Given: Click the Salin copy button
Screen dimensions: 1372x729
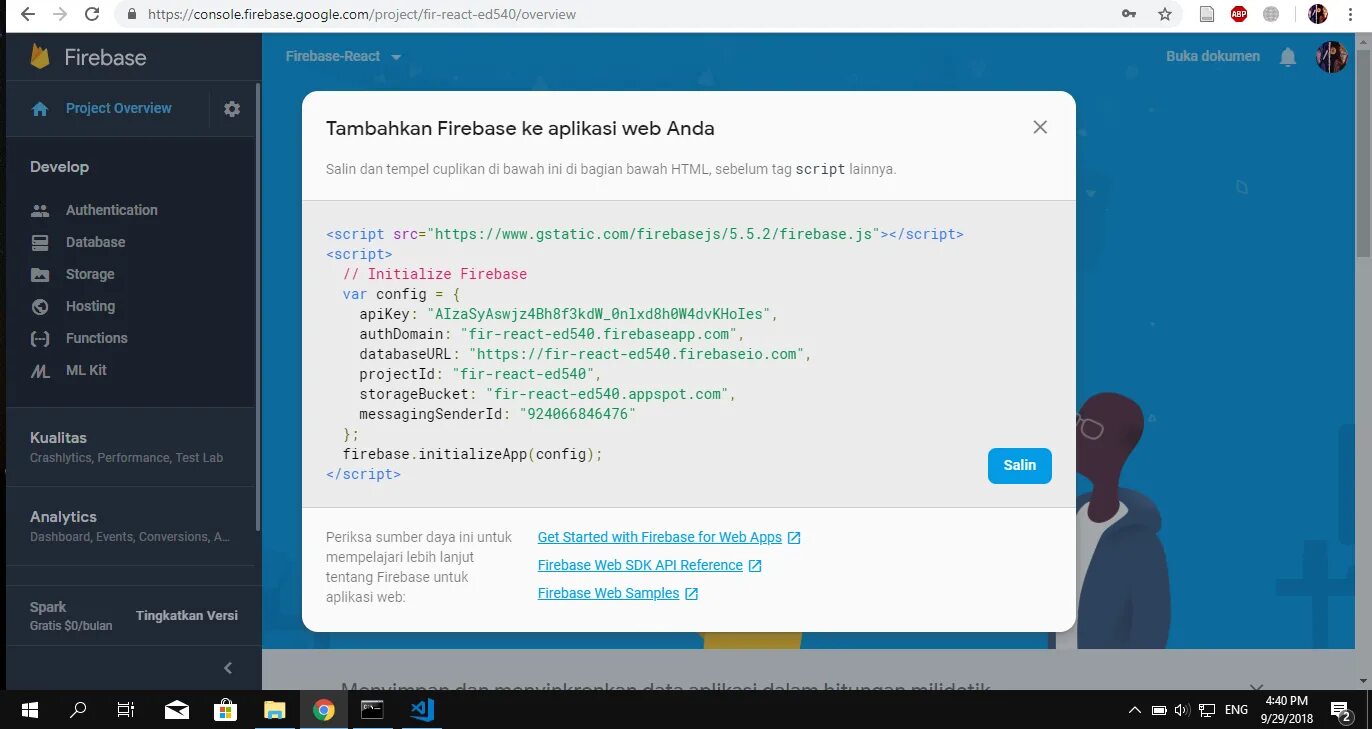Looking at the screenshot, I should click(1020, 465).
